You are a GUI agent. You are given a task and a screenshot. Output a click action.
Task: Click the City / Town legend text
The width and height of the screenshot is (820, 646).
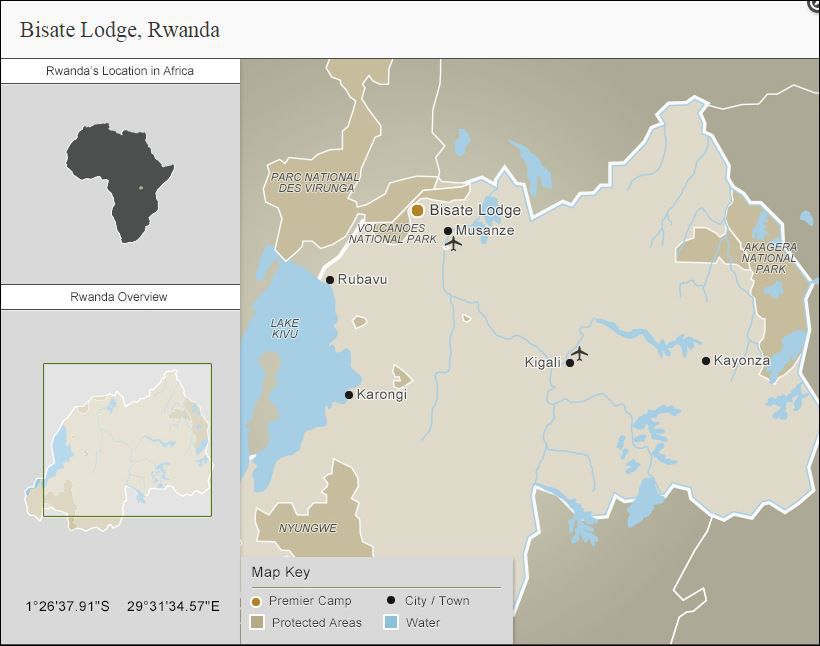(x=437, y=601)
